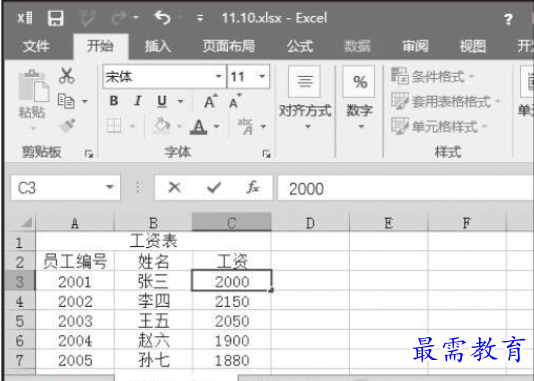The width and height of the screenshot is (534, 381).
Task: Open 条件格式 conditional formatting
Action: [x=432, y=76]
